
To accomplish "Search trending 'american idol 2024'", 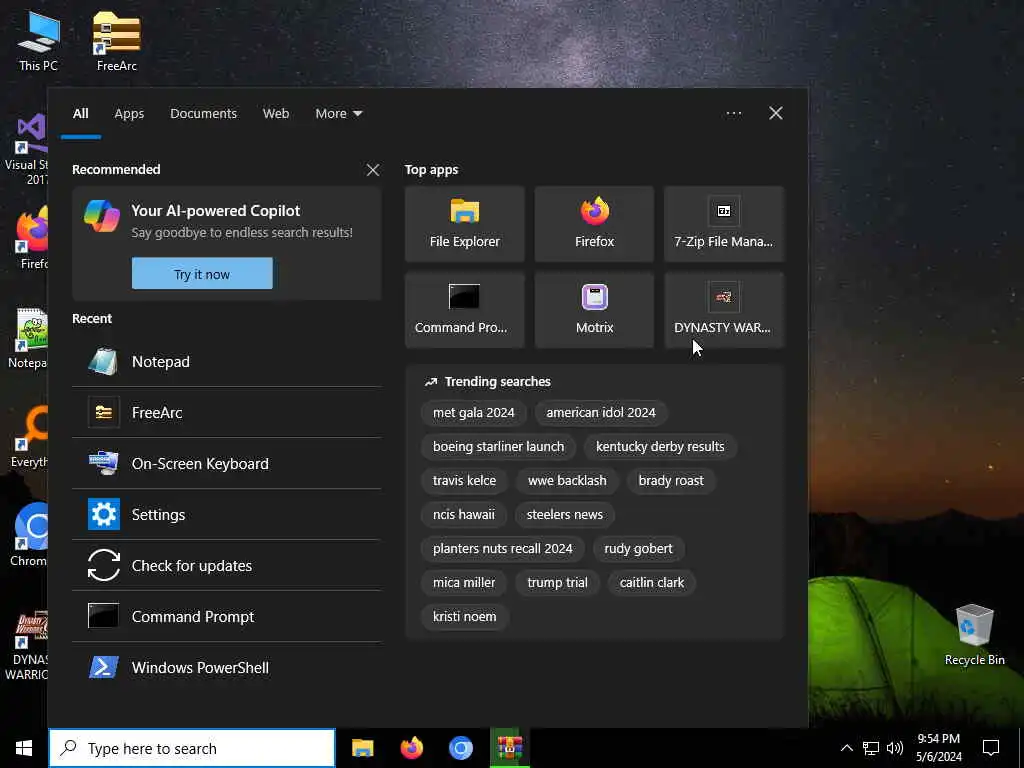I will (x=601, y=413).
